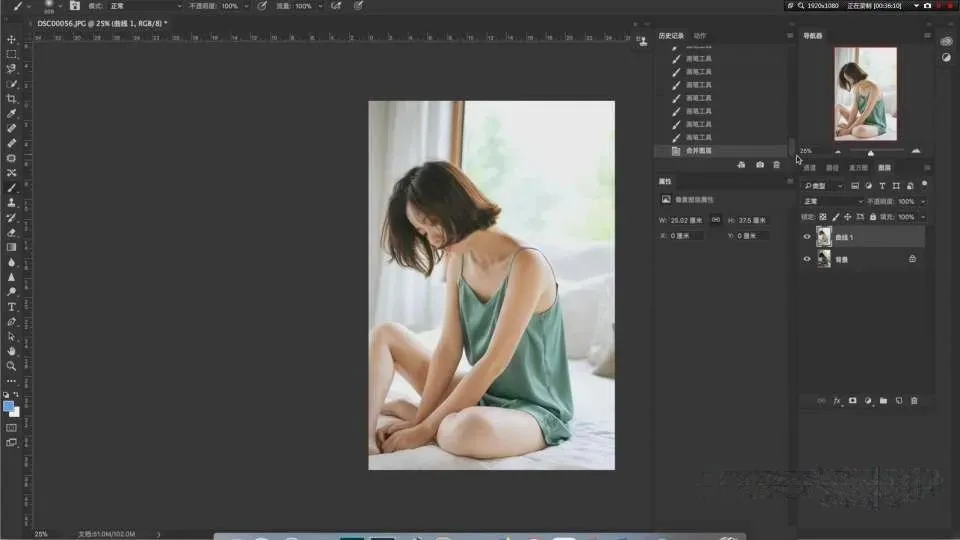
Task: Select the Move tool
Action: tap(12, 40)
